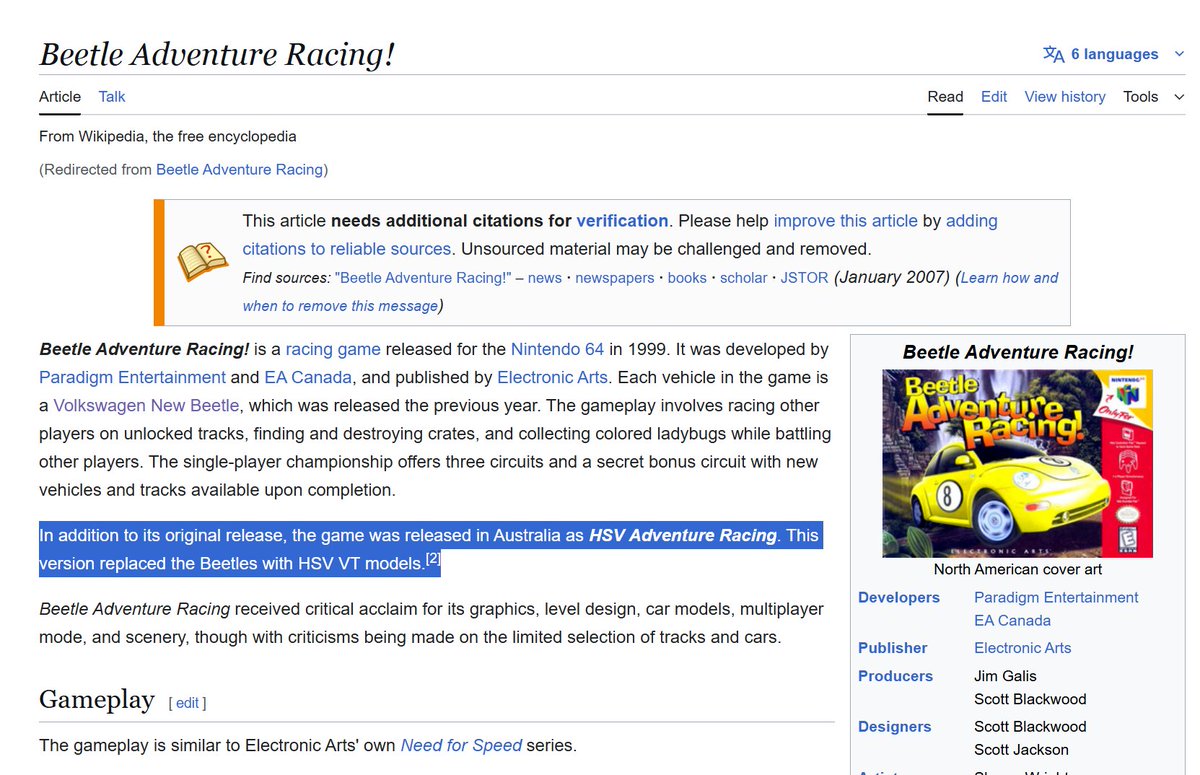The image size is (1200, 775).
Task: Click producer name Jim Galis
Action: pos(1005,676)
